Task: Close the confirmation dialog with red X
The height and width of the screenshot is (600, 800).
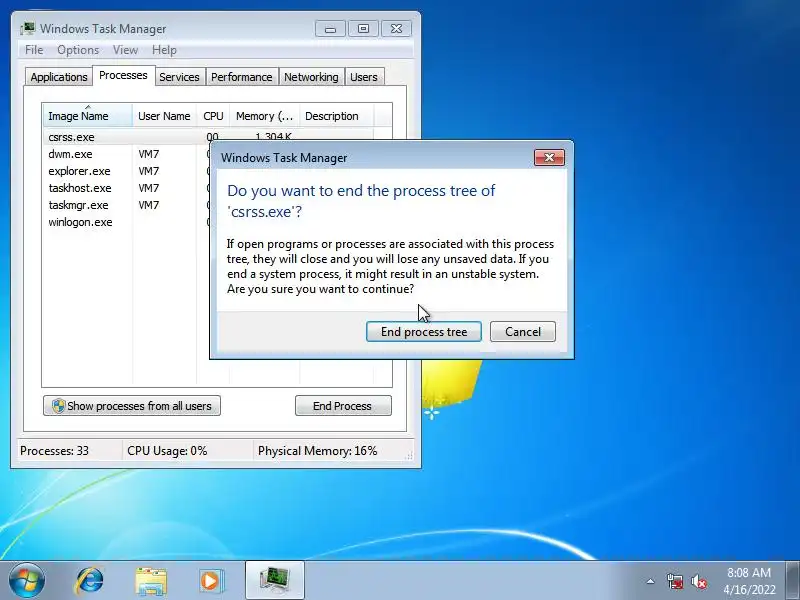Action: (x=549, y=158)
